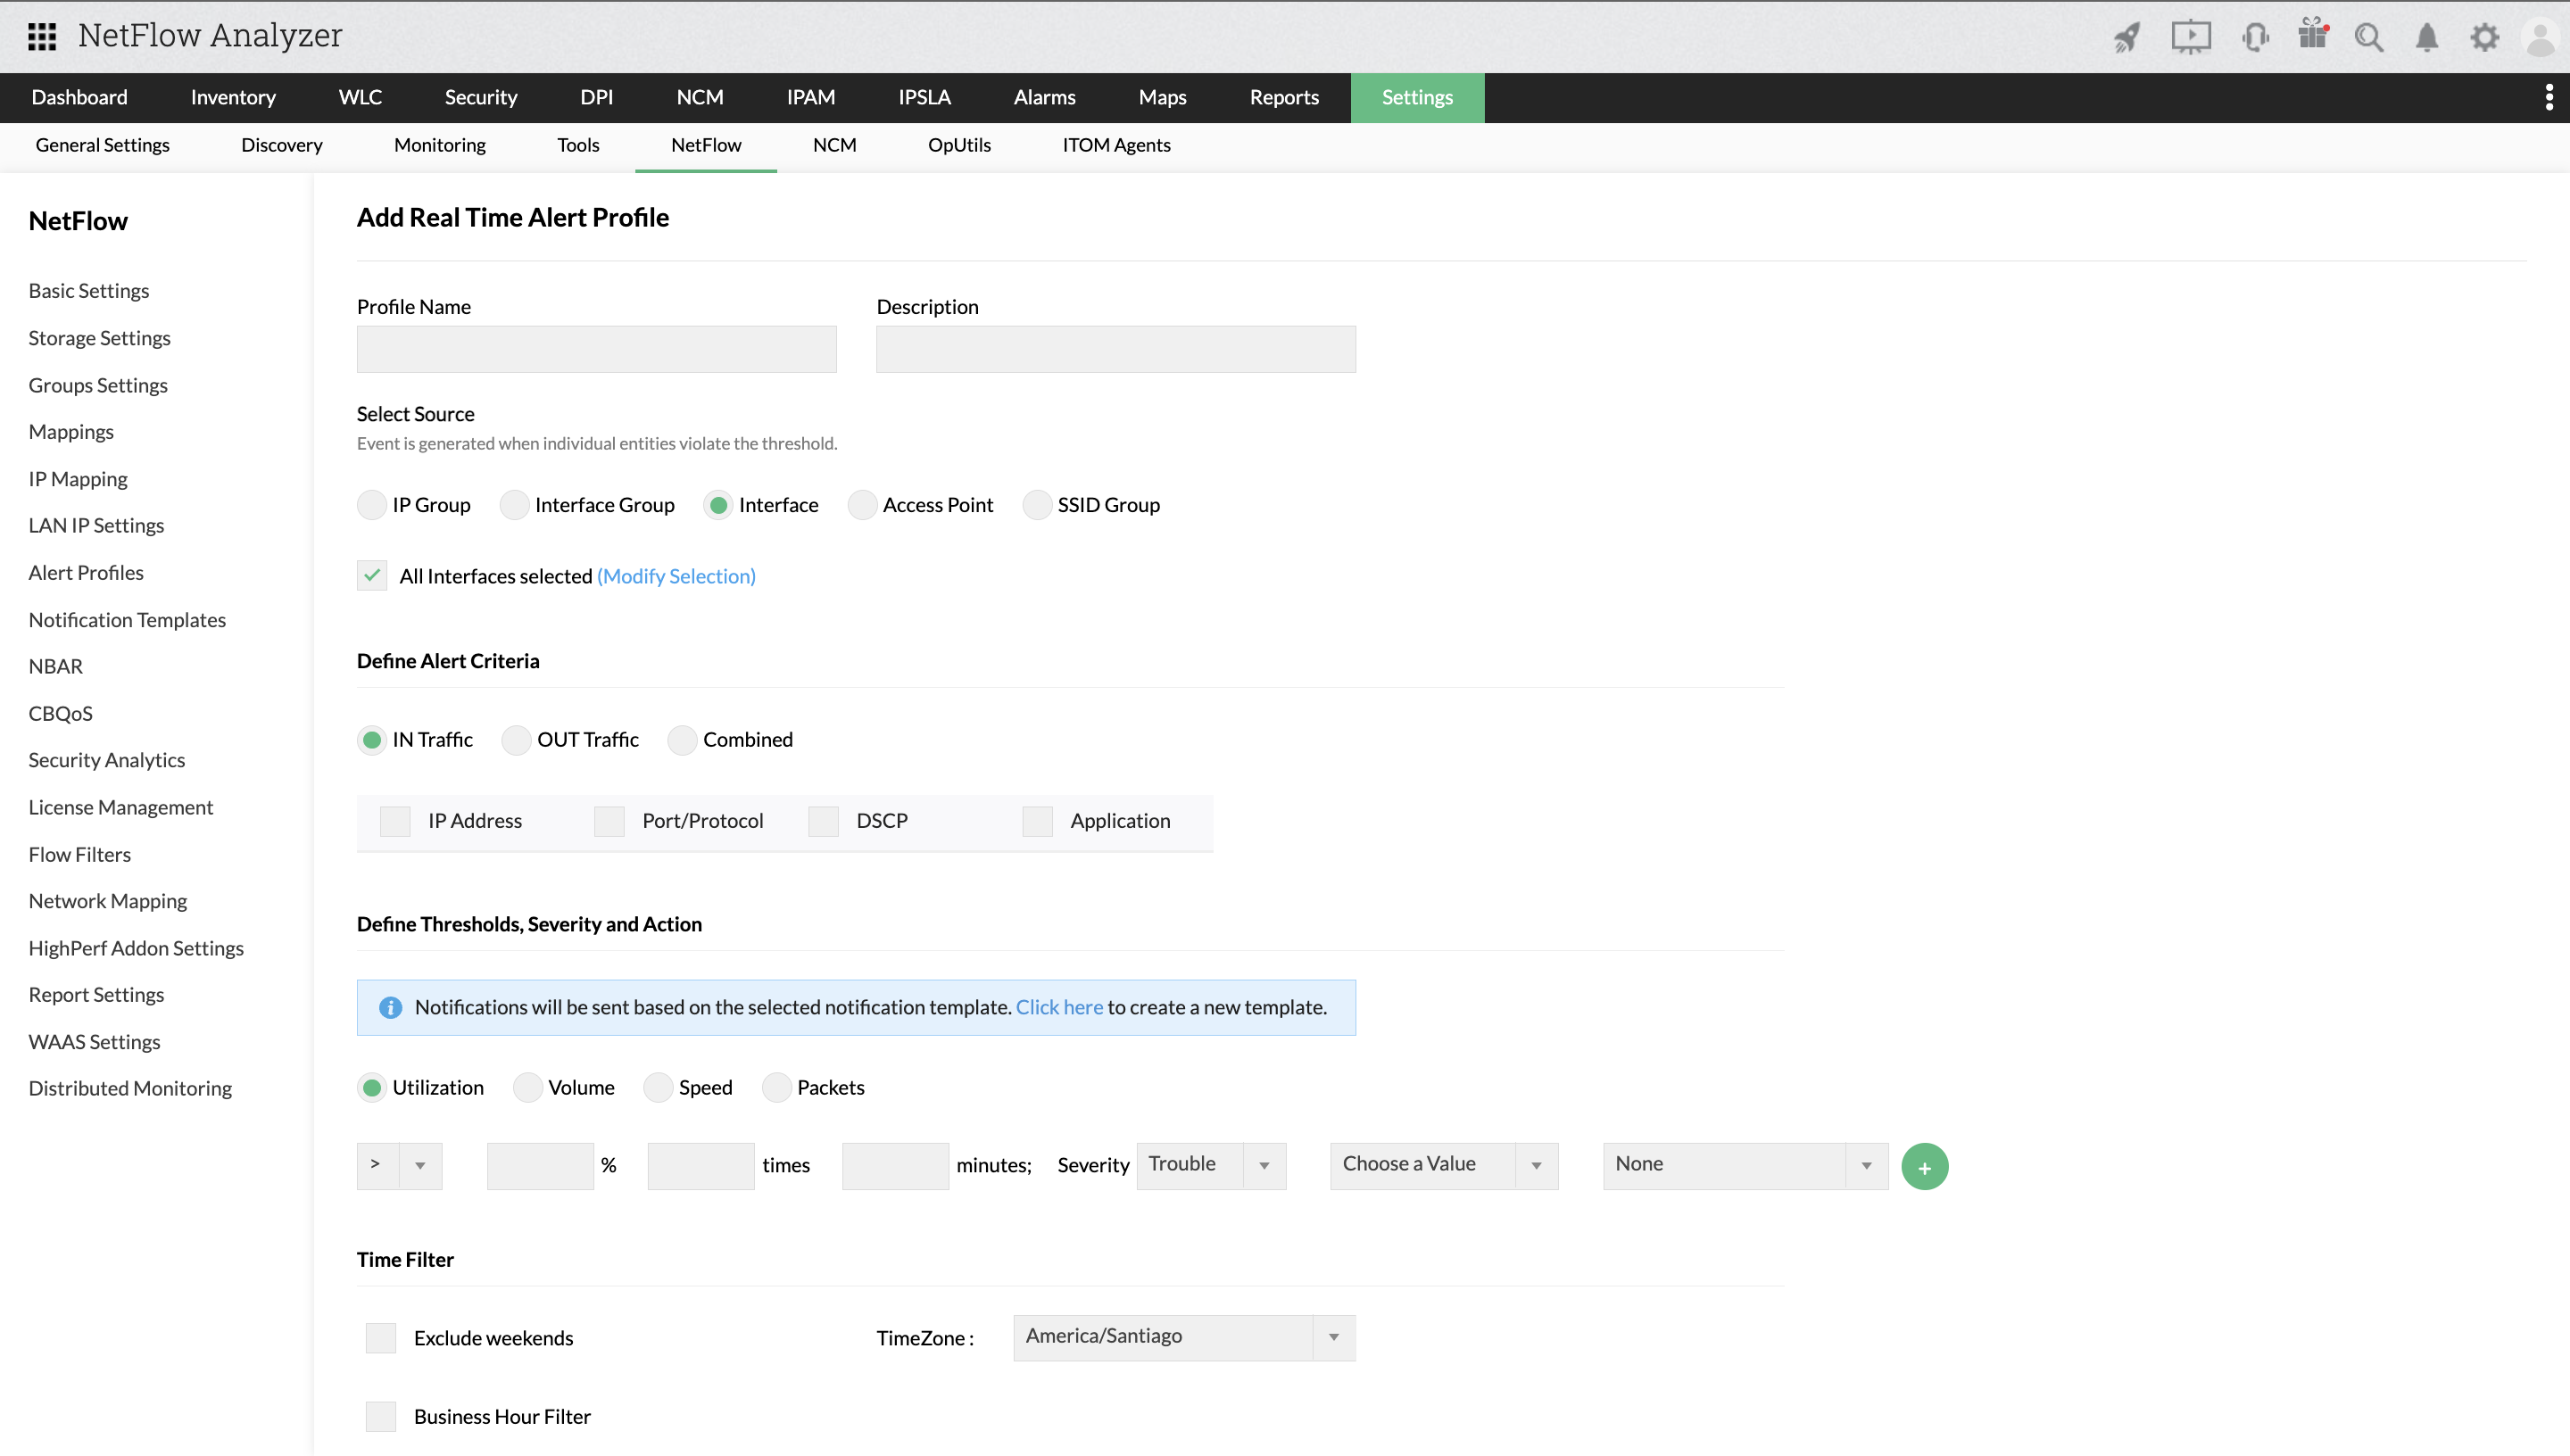
Task: Open the gift box icon
Action: [2312, 35]
